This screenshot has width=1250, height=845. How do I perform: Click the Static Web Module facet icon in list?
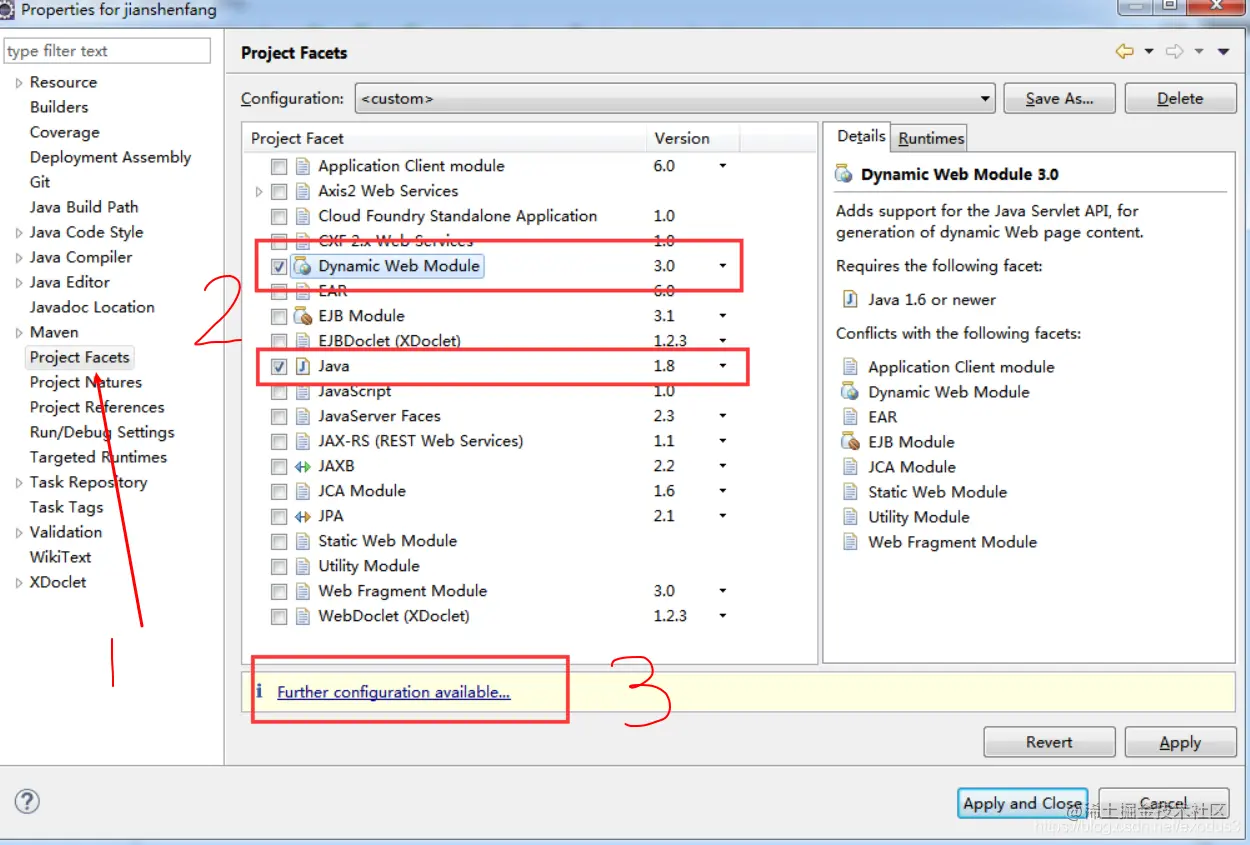pyautogui.click(x=303, y=541)
